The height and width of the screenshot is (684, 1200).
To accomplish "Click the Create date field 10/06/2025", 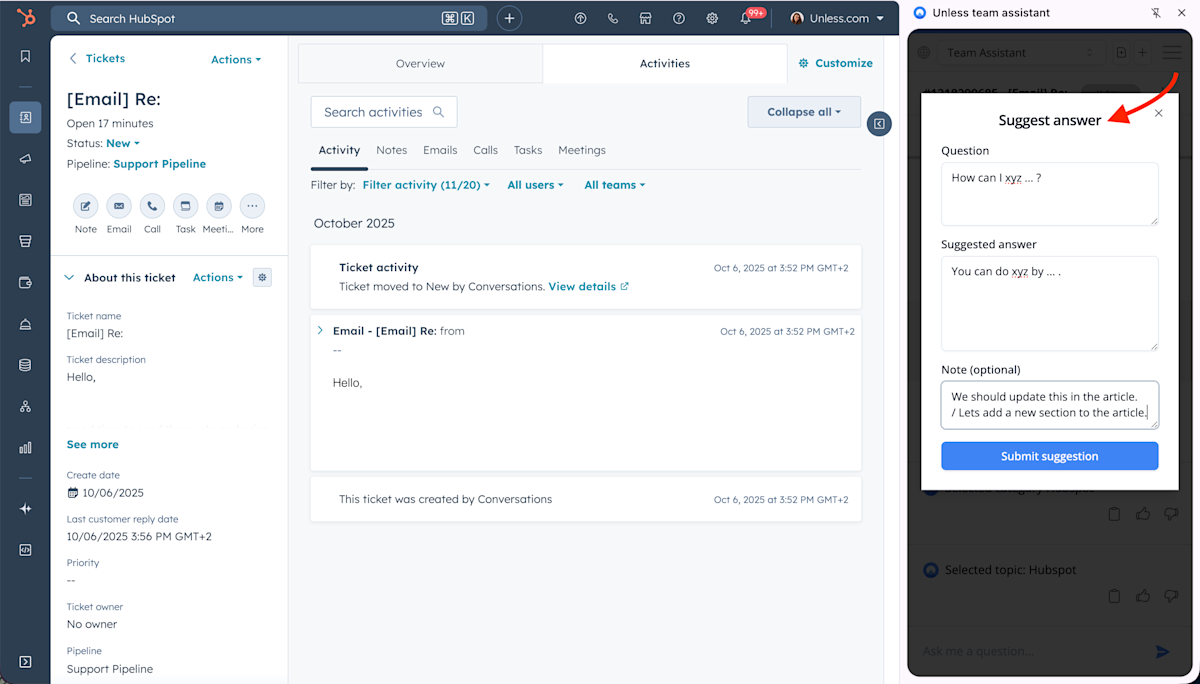I will click(106, 493).
